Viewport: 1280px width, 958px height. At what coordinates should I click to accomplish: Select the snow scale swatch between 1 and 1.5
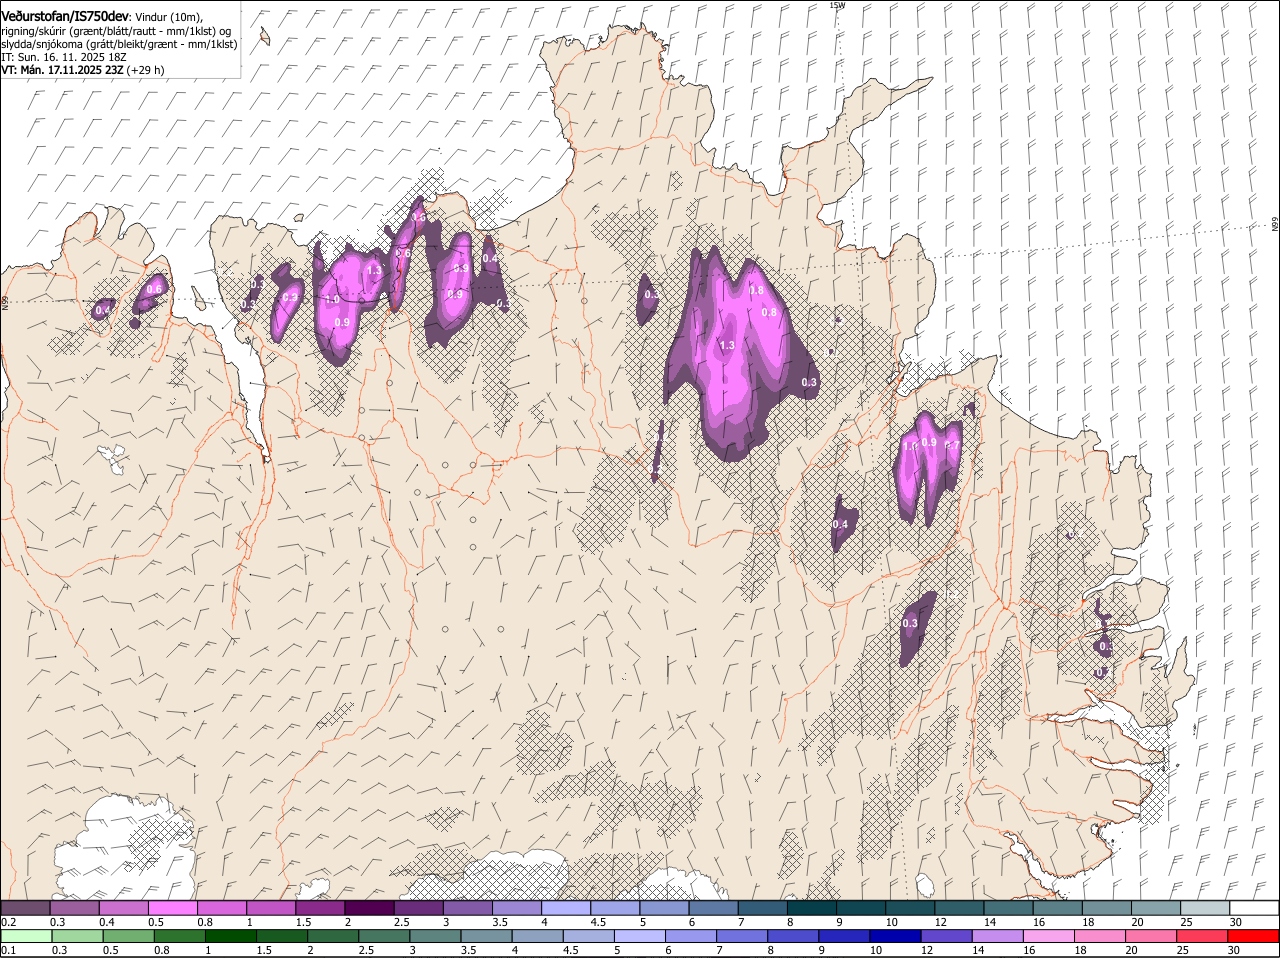[272, 908]
